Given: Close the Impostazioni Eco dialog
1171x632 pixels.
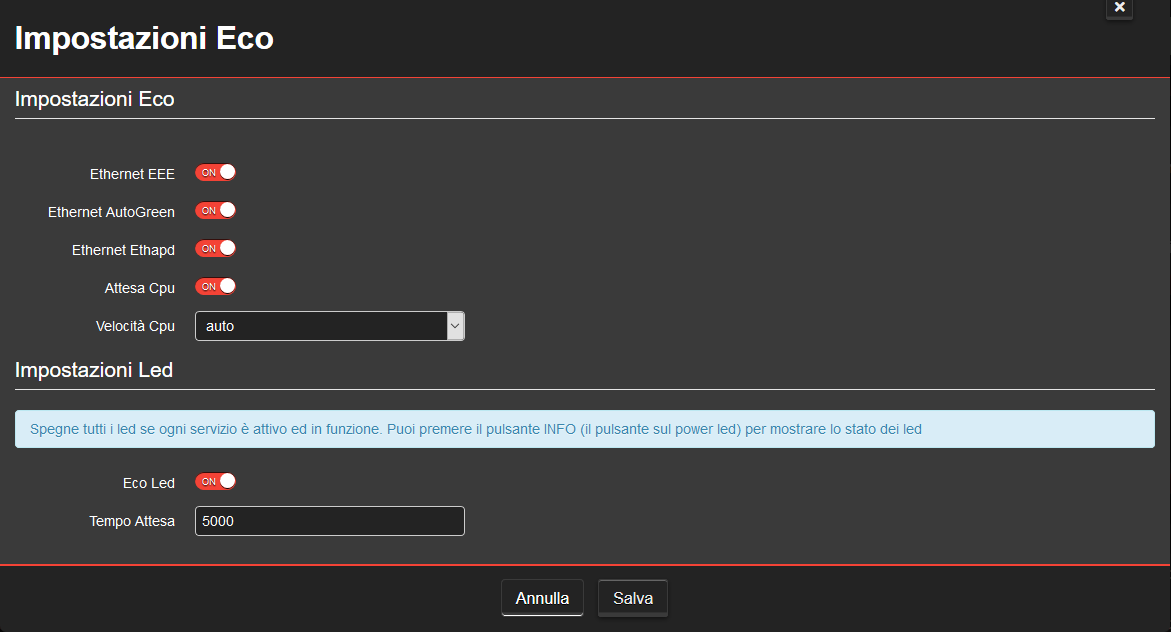Looking at the screenshot, I should (1118, 9).
